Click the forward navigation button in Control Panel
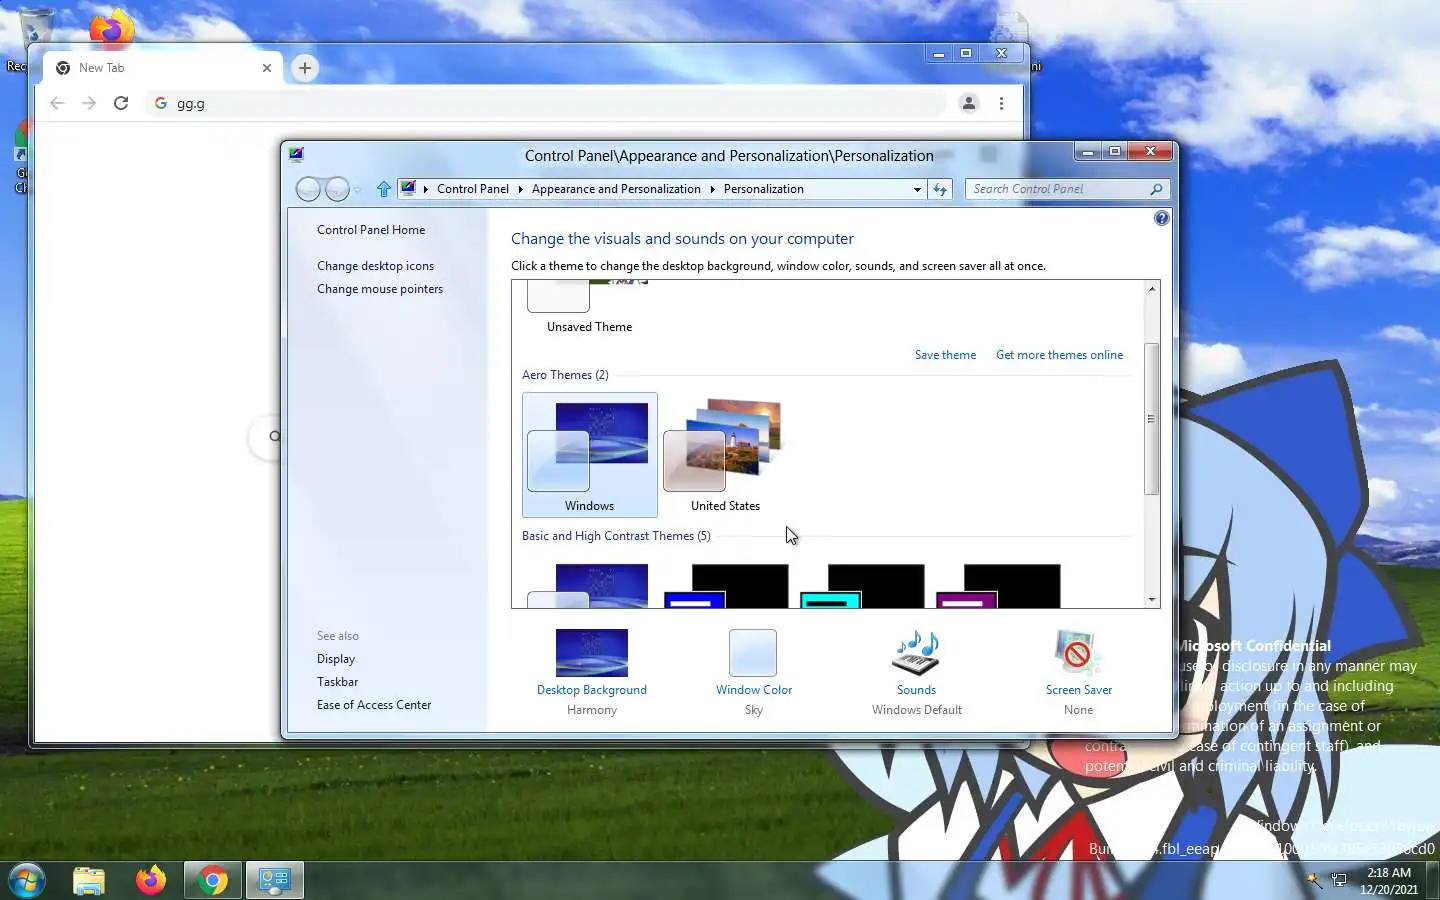Screen dimensions: 1440x900 337,189
